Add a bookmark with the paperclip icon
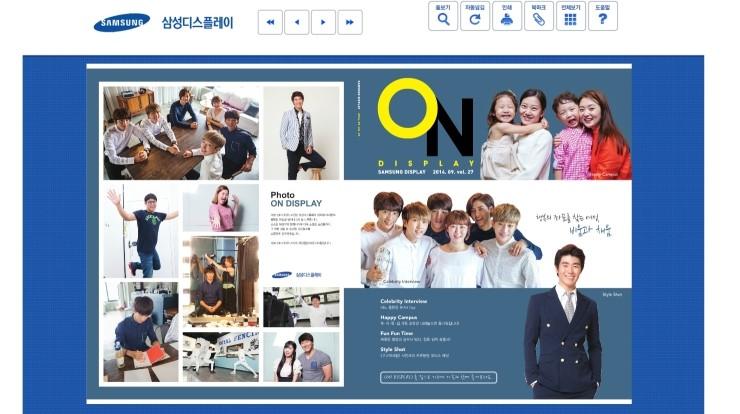Viewport: 740px width, 414px height. (538, 16)
